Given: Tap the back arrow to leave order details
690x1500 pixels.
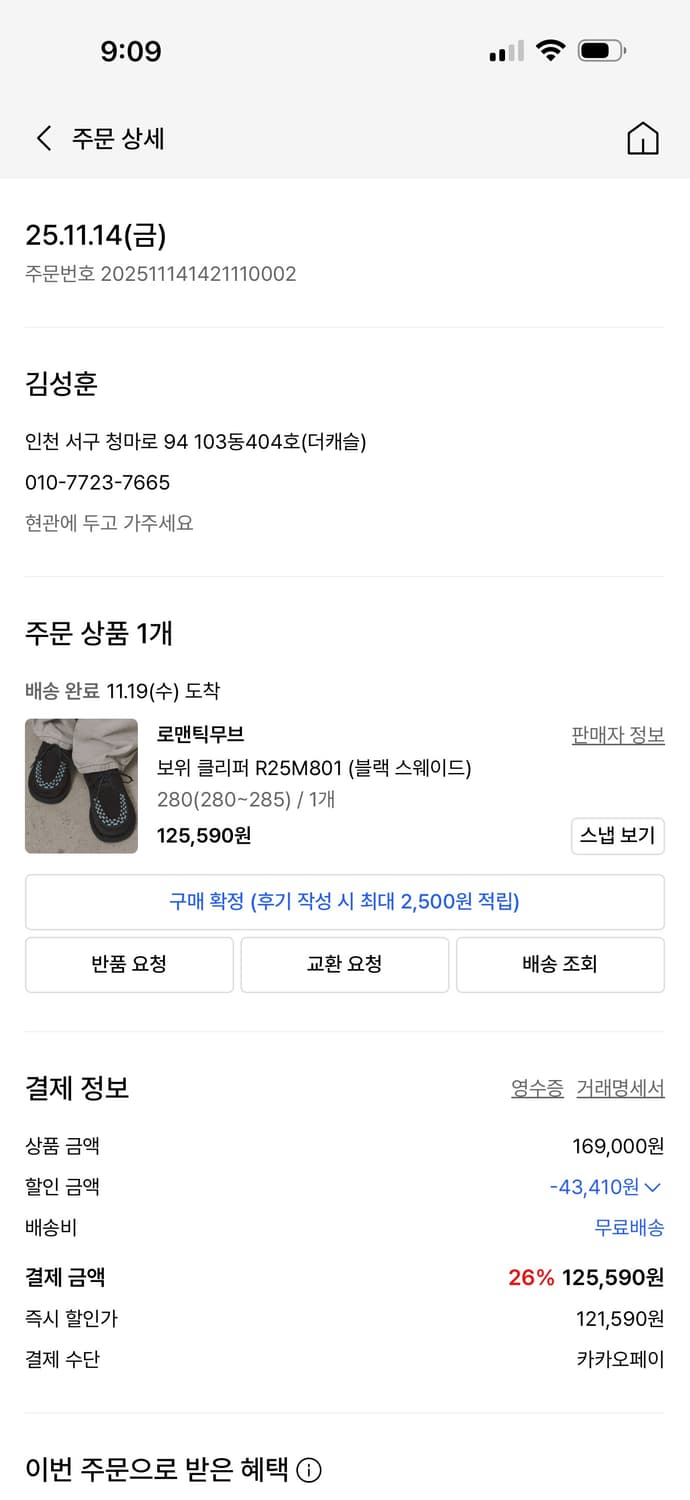Looking at the screenshot, I should coord(42,139).
